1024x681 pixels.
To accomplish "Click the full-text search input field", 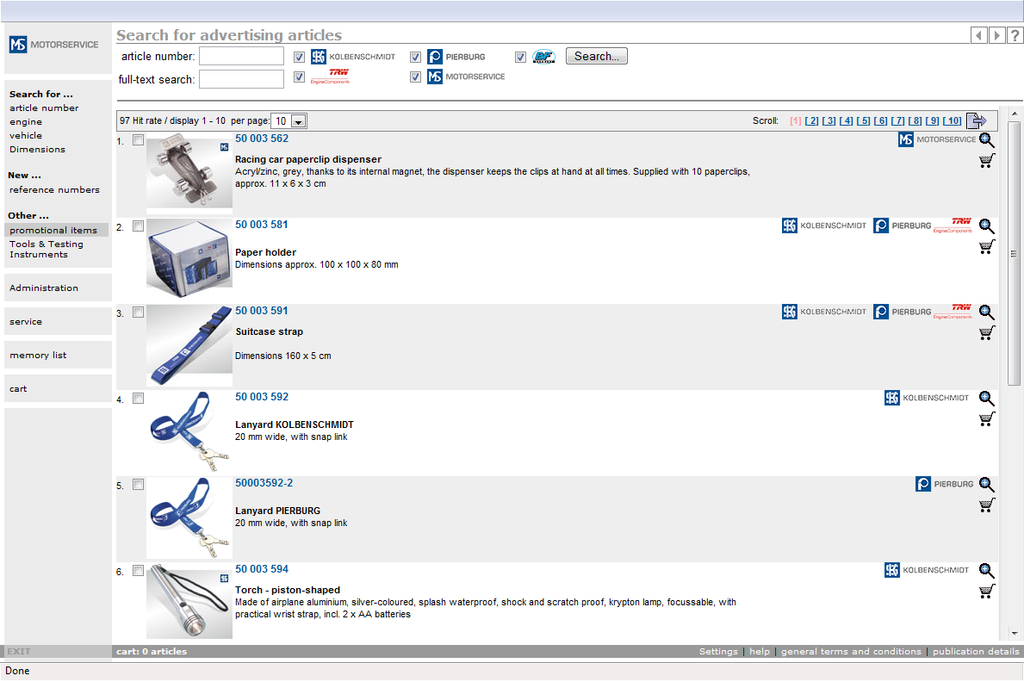I will (x=241, y=79).
